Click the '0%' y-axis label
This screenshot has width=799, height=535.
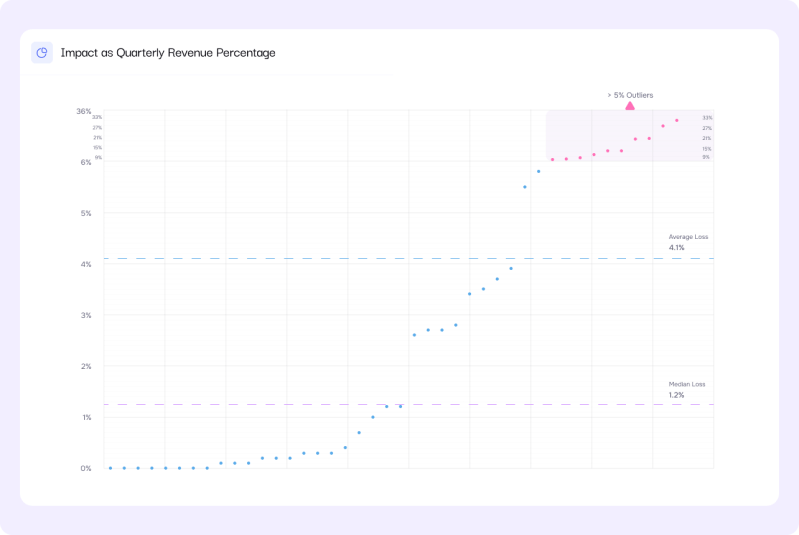(x=86, y=468)
